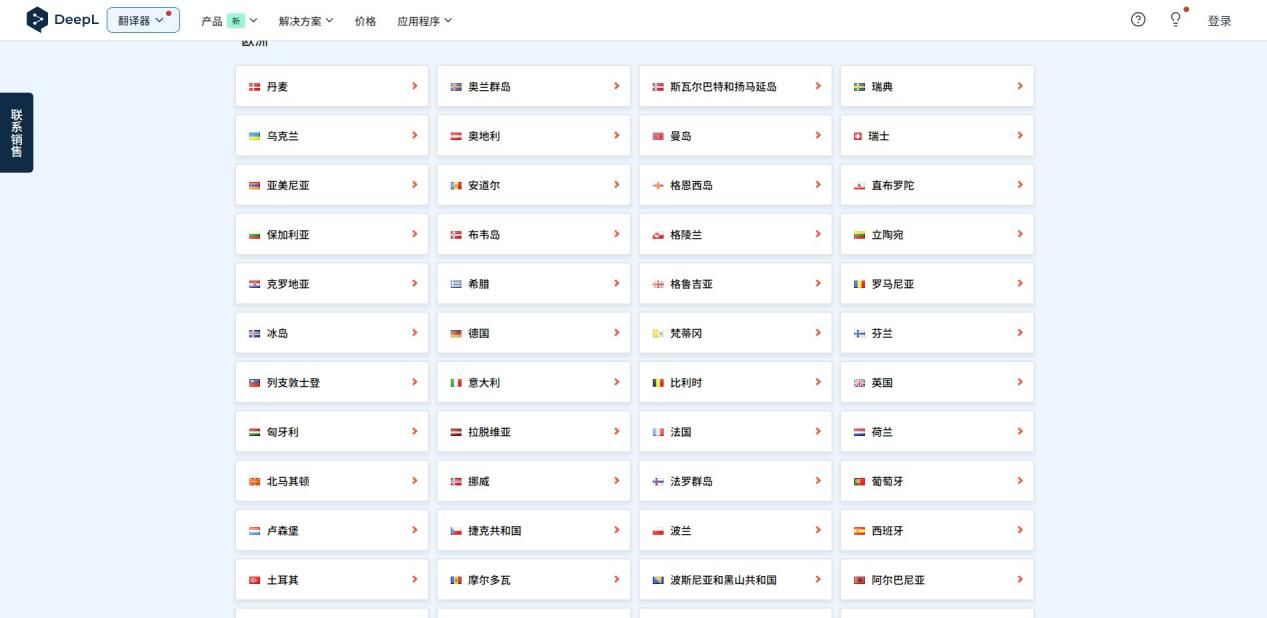This screenshot has height=618, width=1267.
Task: Click the Denmark flag icon next to 丹麦
Action: 254,87
